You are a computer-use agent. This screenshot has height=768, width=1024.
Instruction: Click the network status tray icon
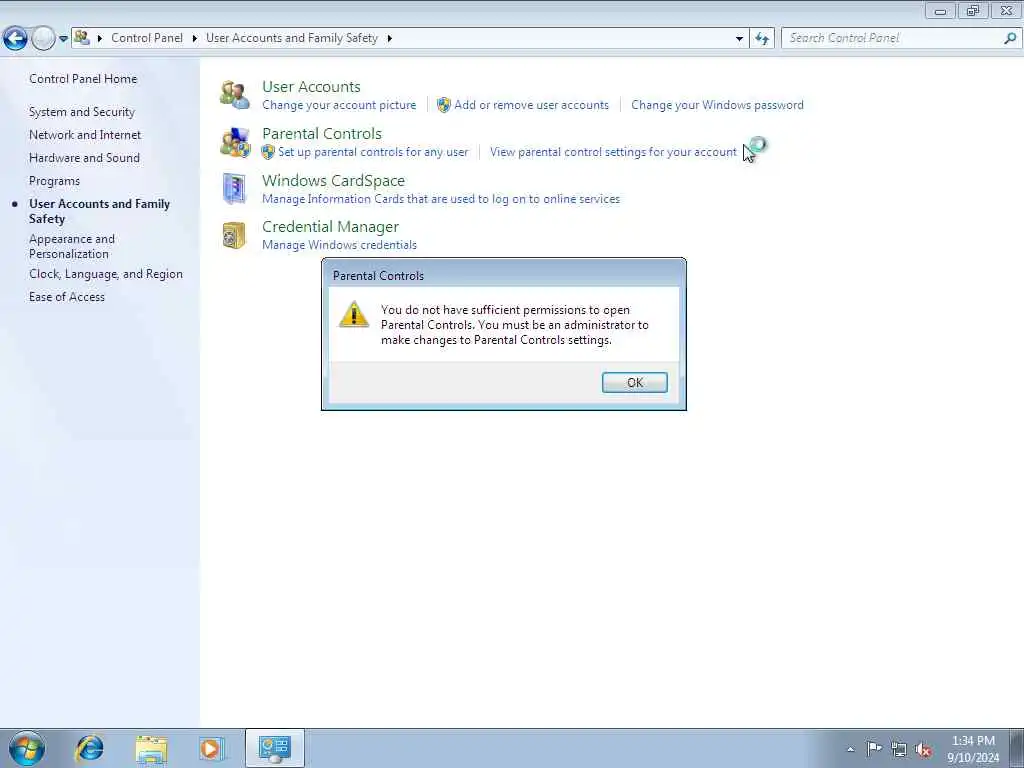899,749
